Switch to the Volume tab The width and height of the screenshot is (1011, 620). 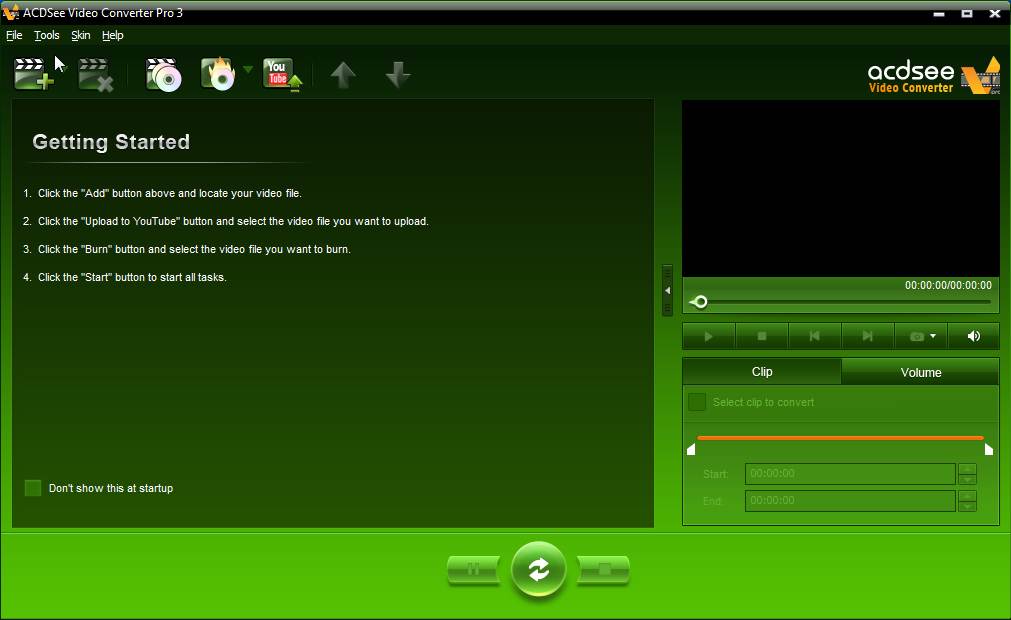point(920,372)
